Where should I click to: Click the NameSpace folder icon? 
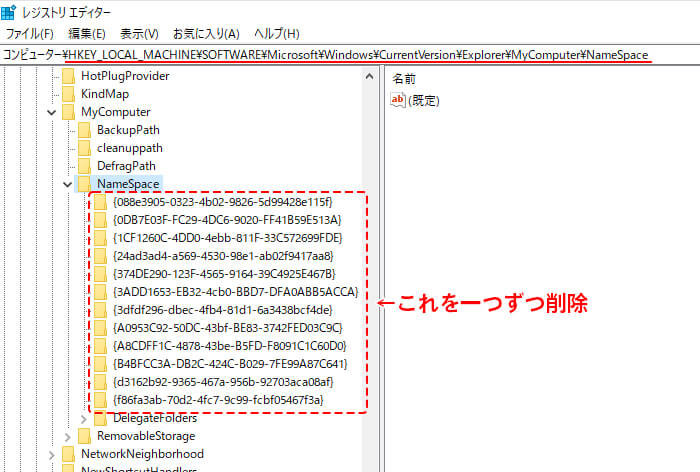(x=84, y=184)
